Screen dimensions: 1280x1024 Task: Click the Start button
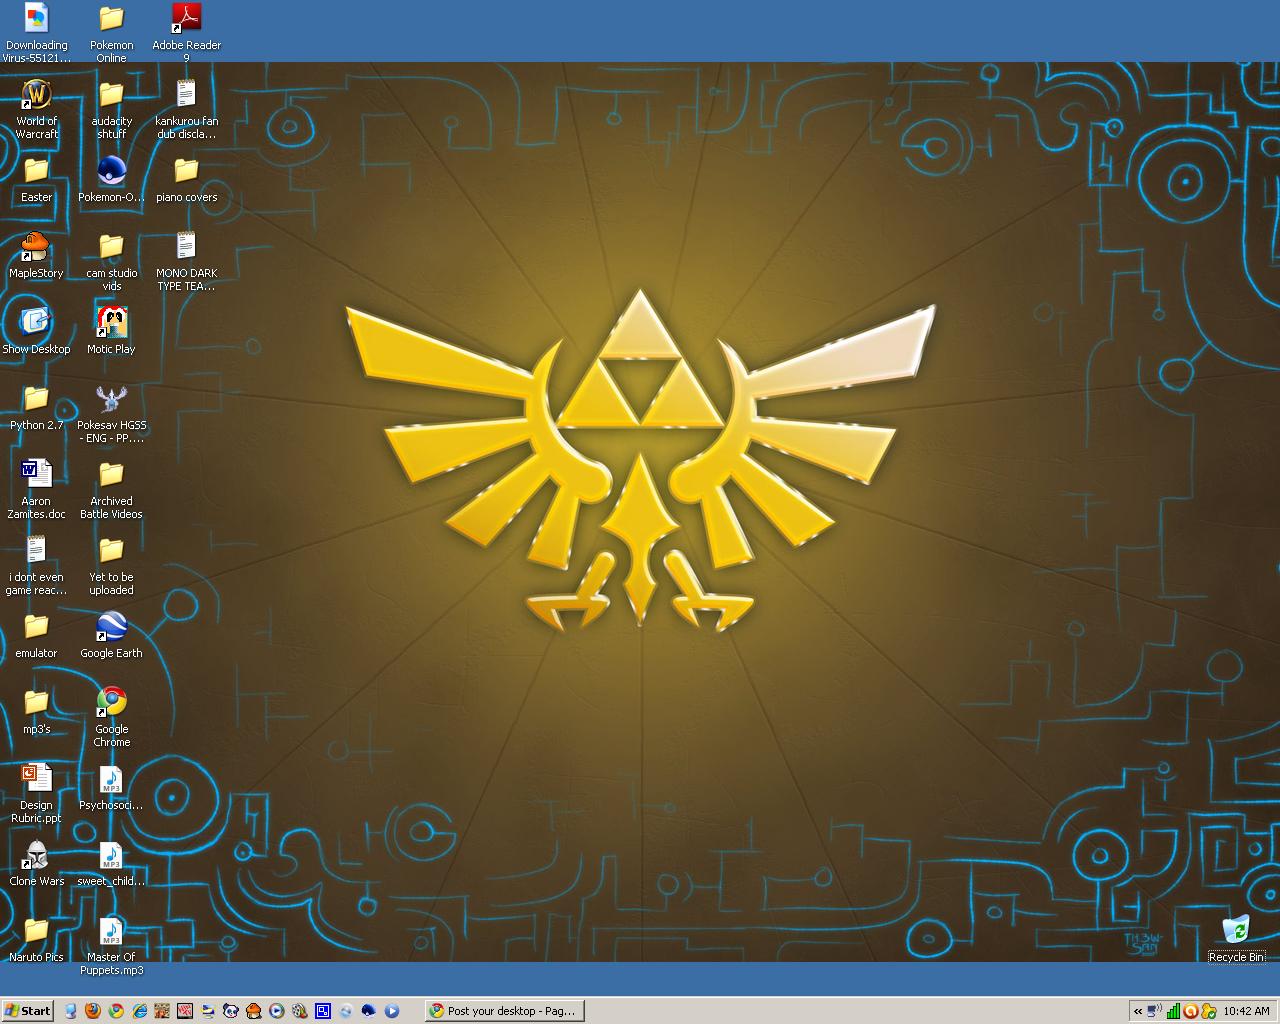tap(28, 1011)
